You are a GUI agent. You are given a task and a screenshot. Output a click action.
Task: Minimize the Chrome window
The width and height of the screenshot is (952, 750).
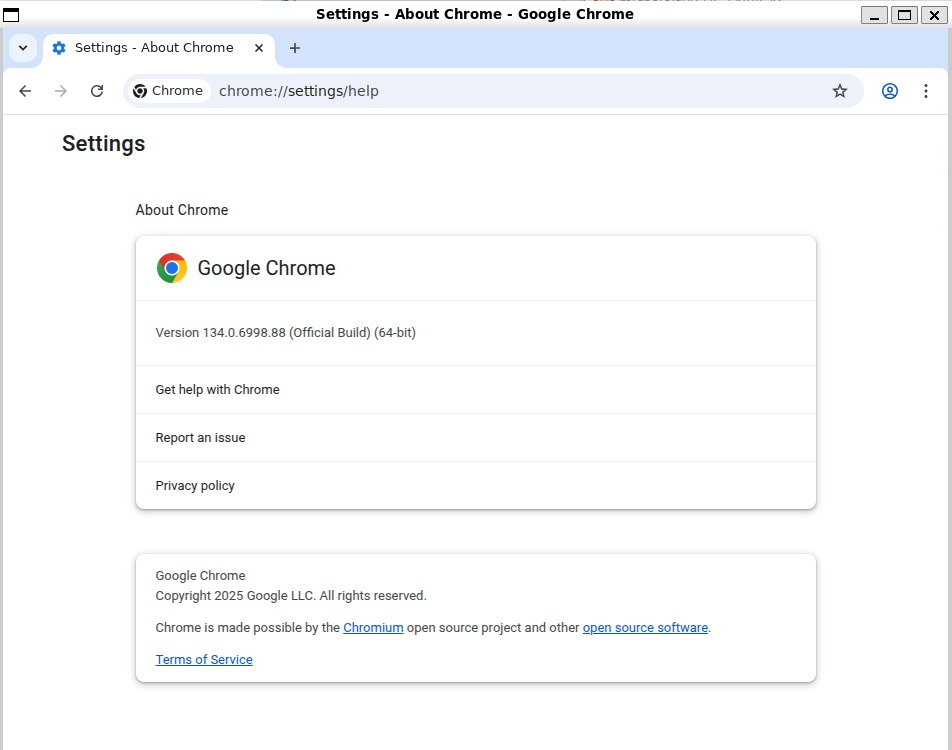(x=874, y=15)
